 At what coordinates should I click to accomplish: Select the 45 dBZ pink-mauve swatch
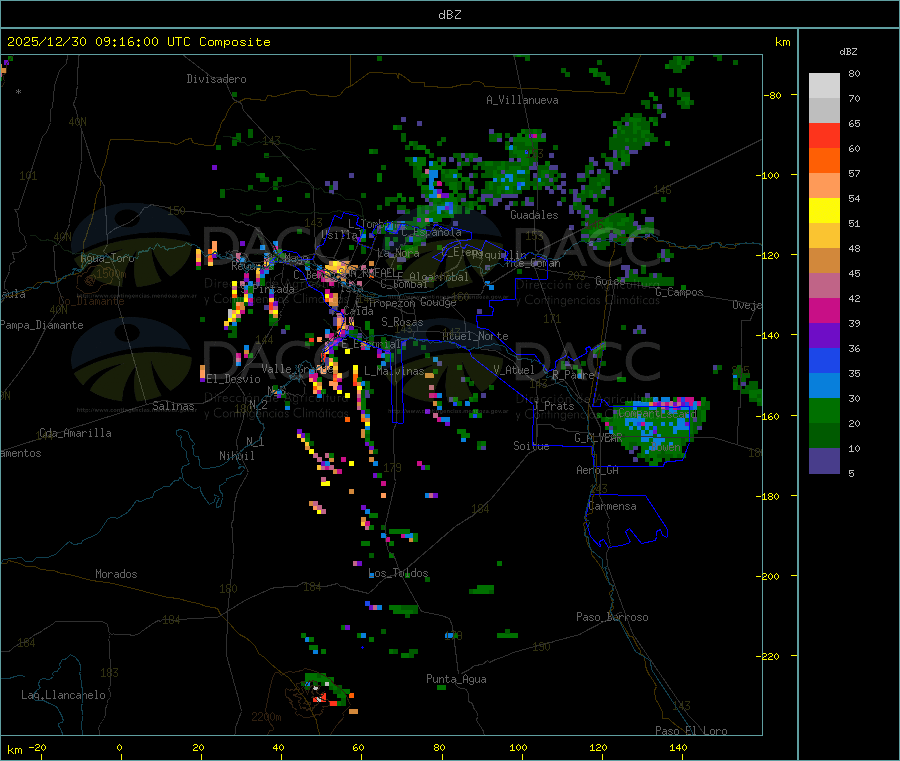click(x=824, y=286)
